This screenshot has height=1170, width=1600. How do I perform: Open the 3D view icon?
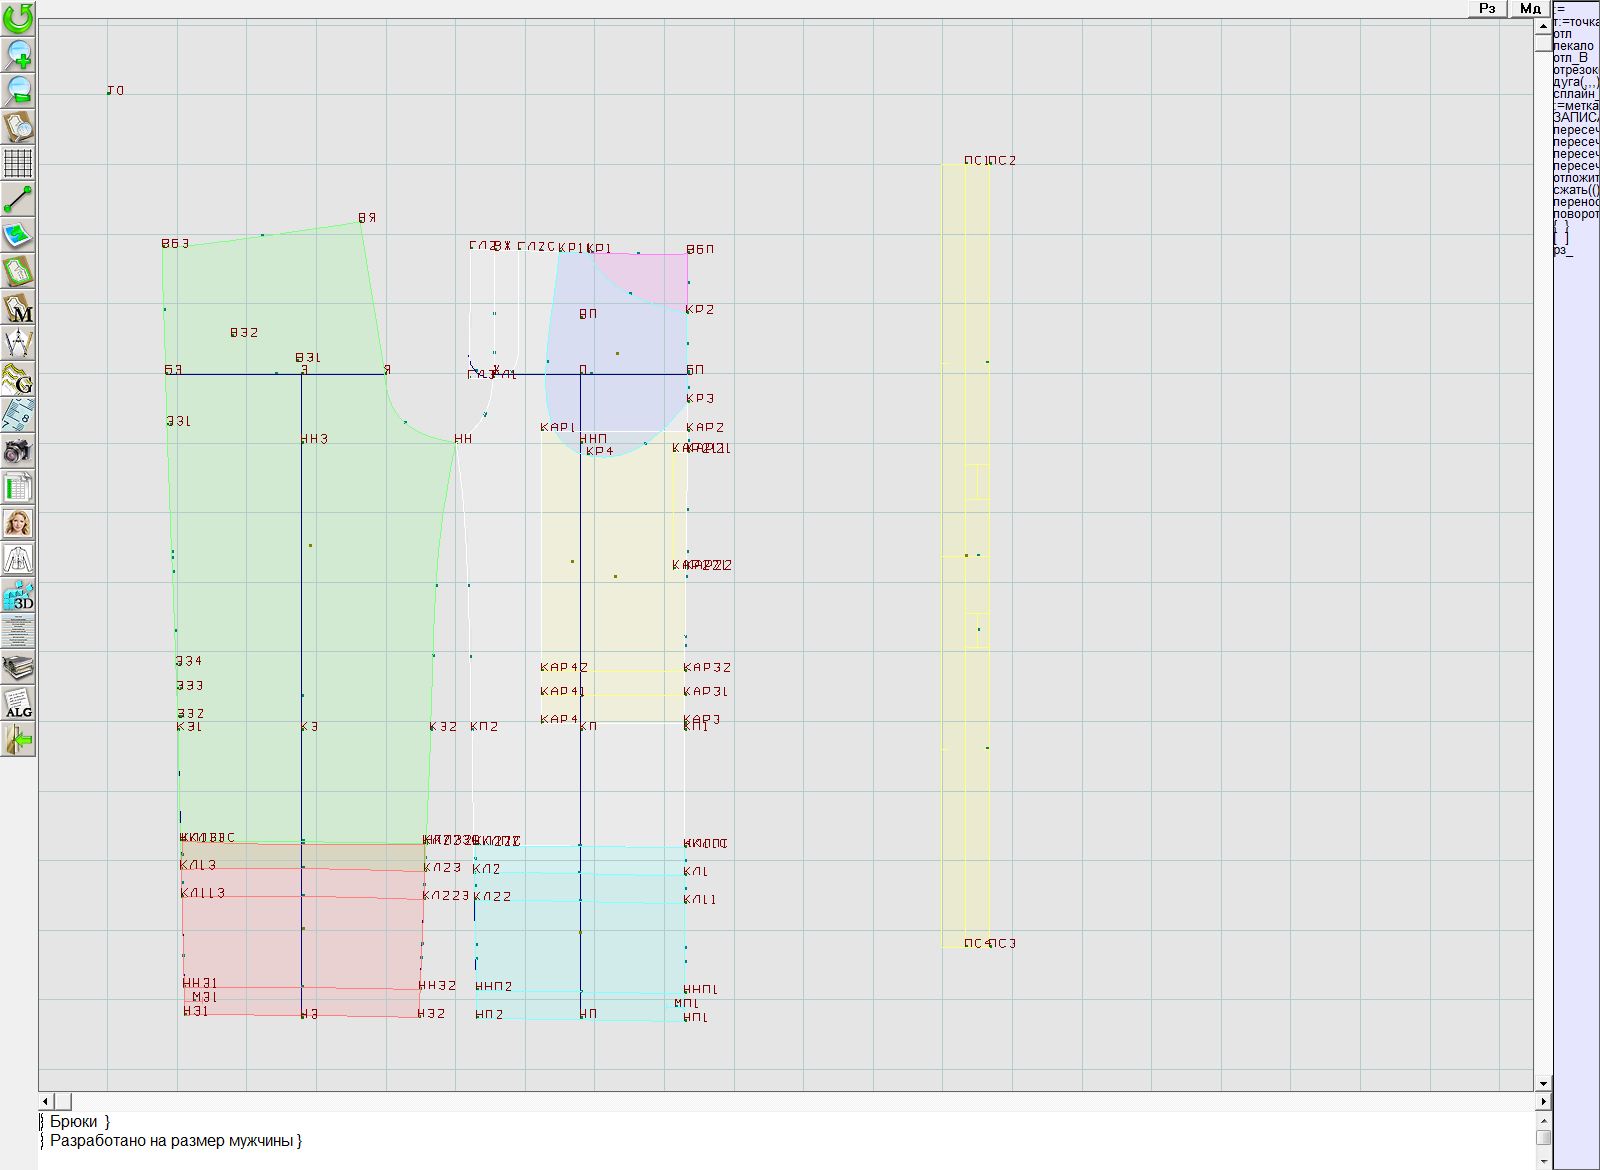[x=18, y=595]
